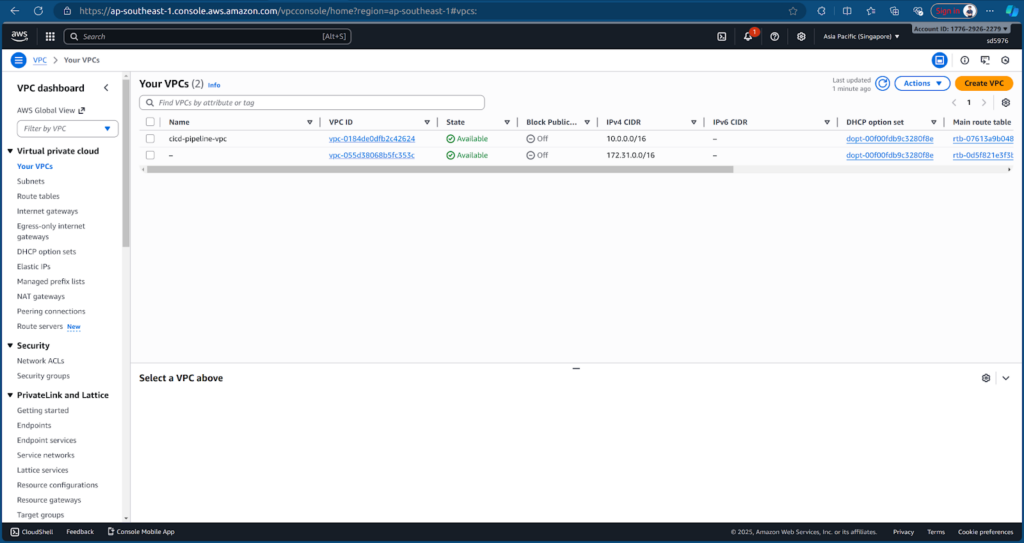Select the cicd-pipeline-vpc row checkbox
This screenshot has height=543, width=1024.
click(x=150, y=139)
